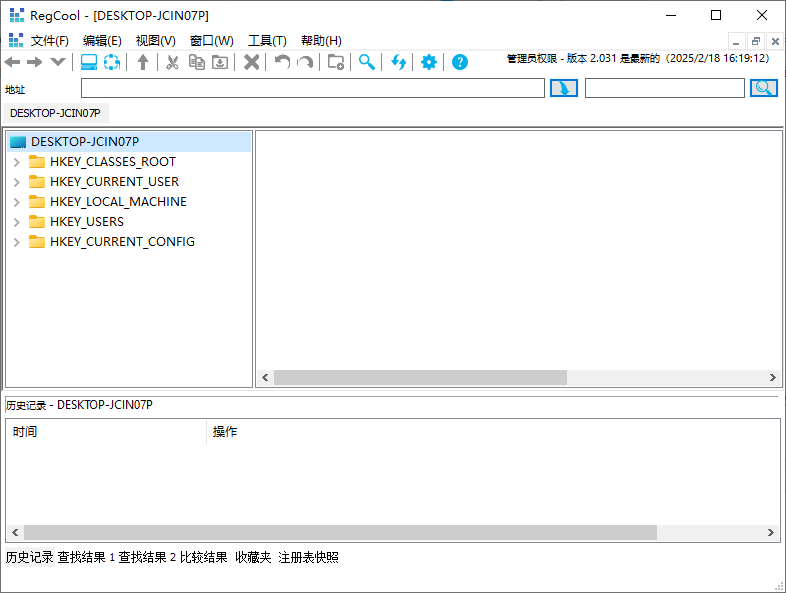Restore the inner MDI child window
The width and height of the screenshot is (786, 593).
755,41
